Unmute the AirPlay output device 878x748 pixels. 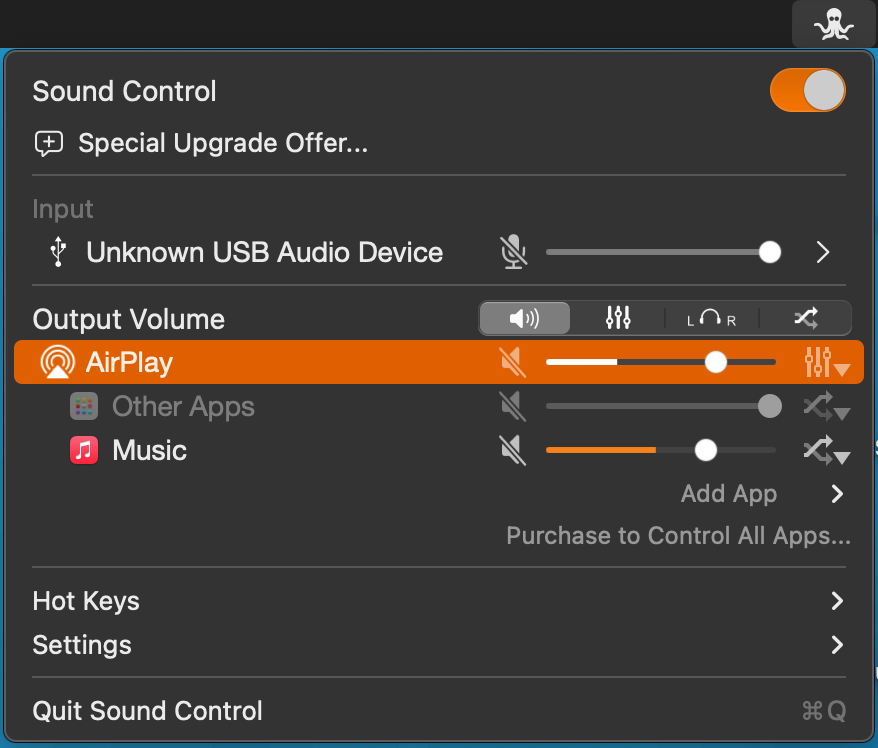coord(512,362)
